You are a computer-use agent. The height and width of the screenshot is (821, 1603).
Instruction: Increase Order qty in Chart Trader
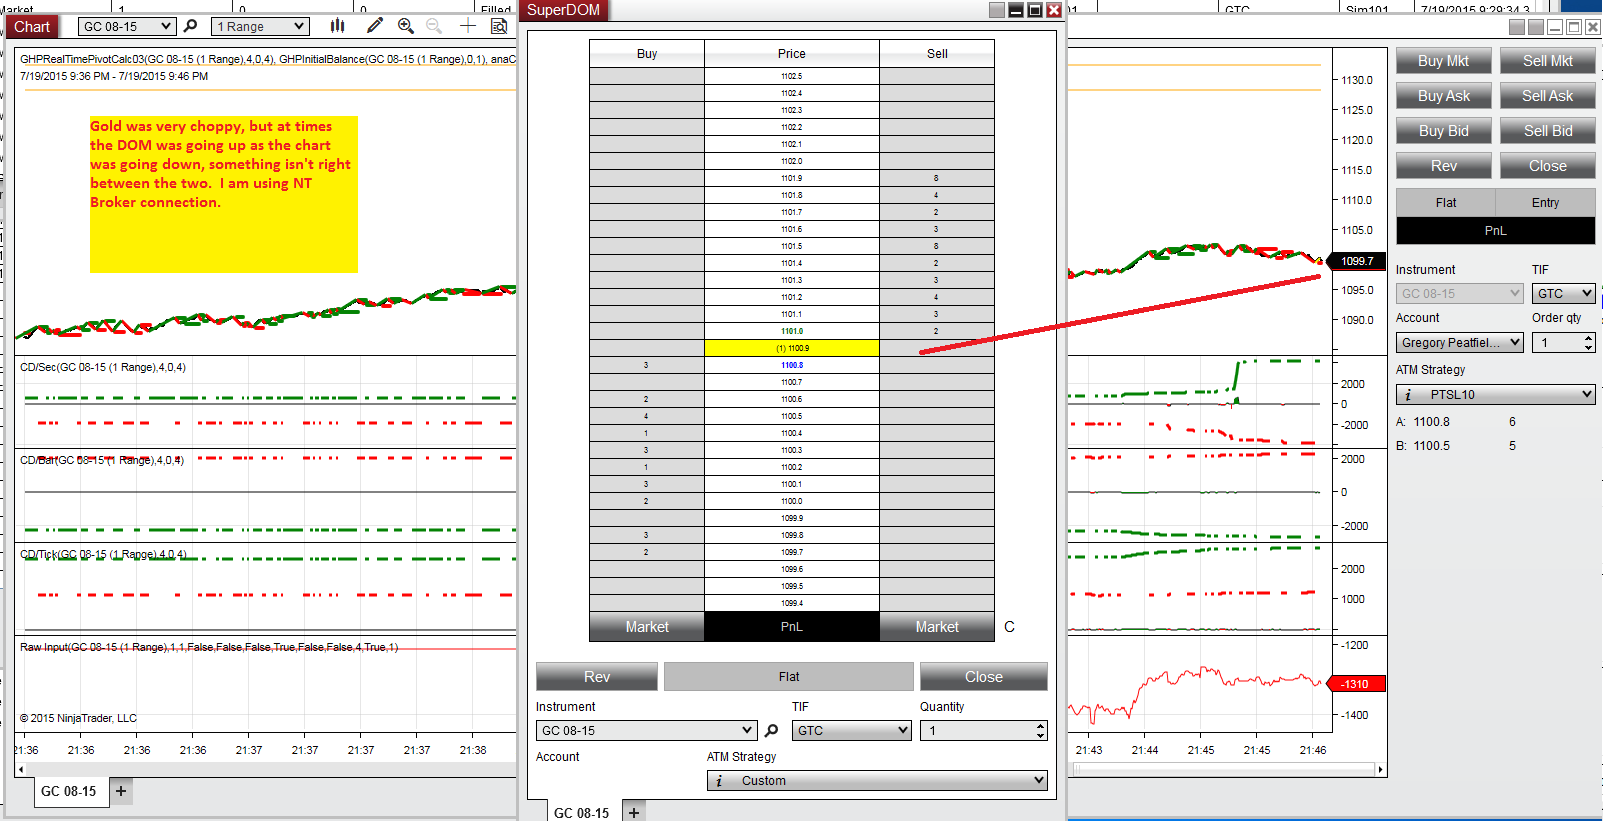[1588, 338]
